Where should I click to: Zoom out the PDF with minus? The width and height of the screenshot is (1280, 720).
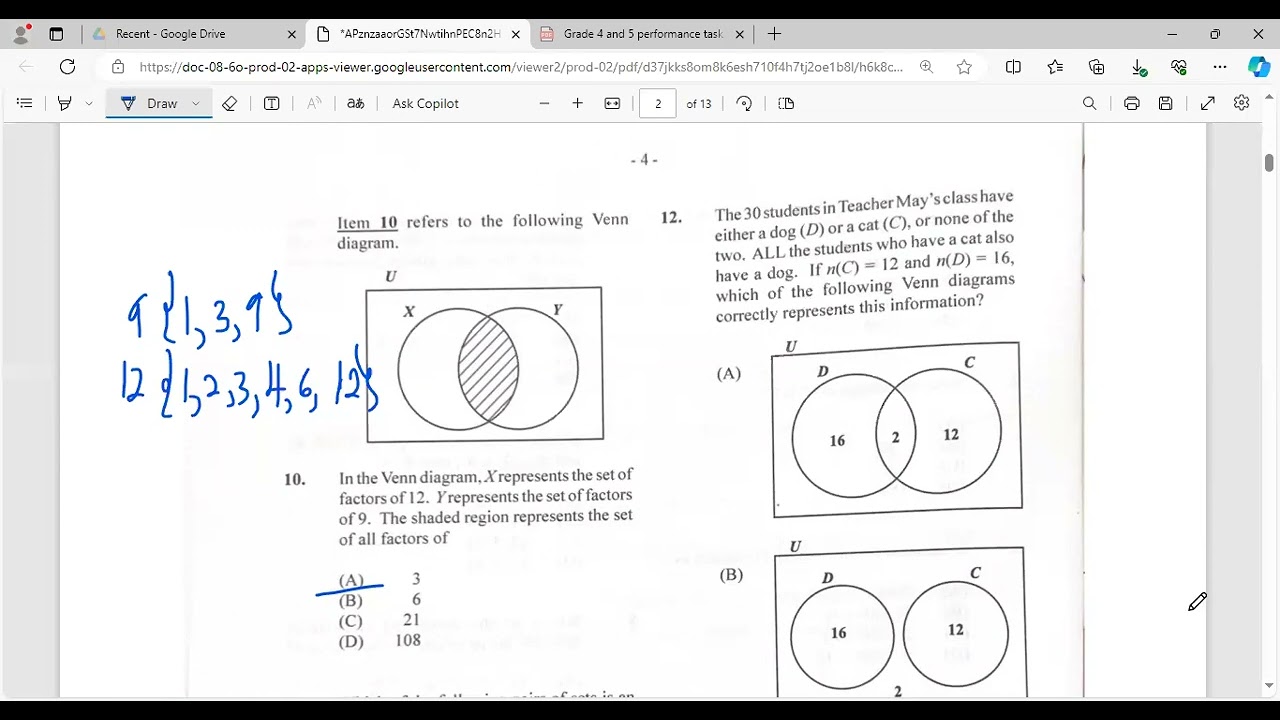click(x=544, y=103)
